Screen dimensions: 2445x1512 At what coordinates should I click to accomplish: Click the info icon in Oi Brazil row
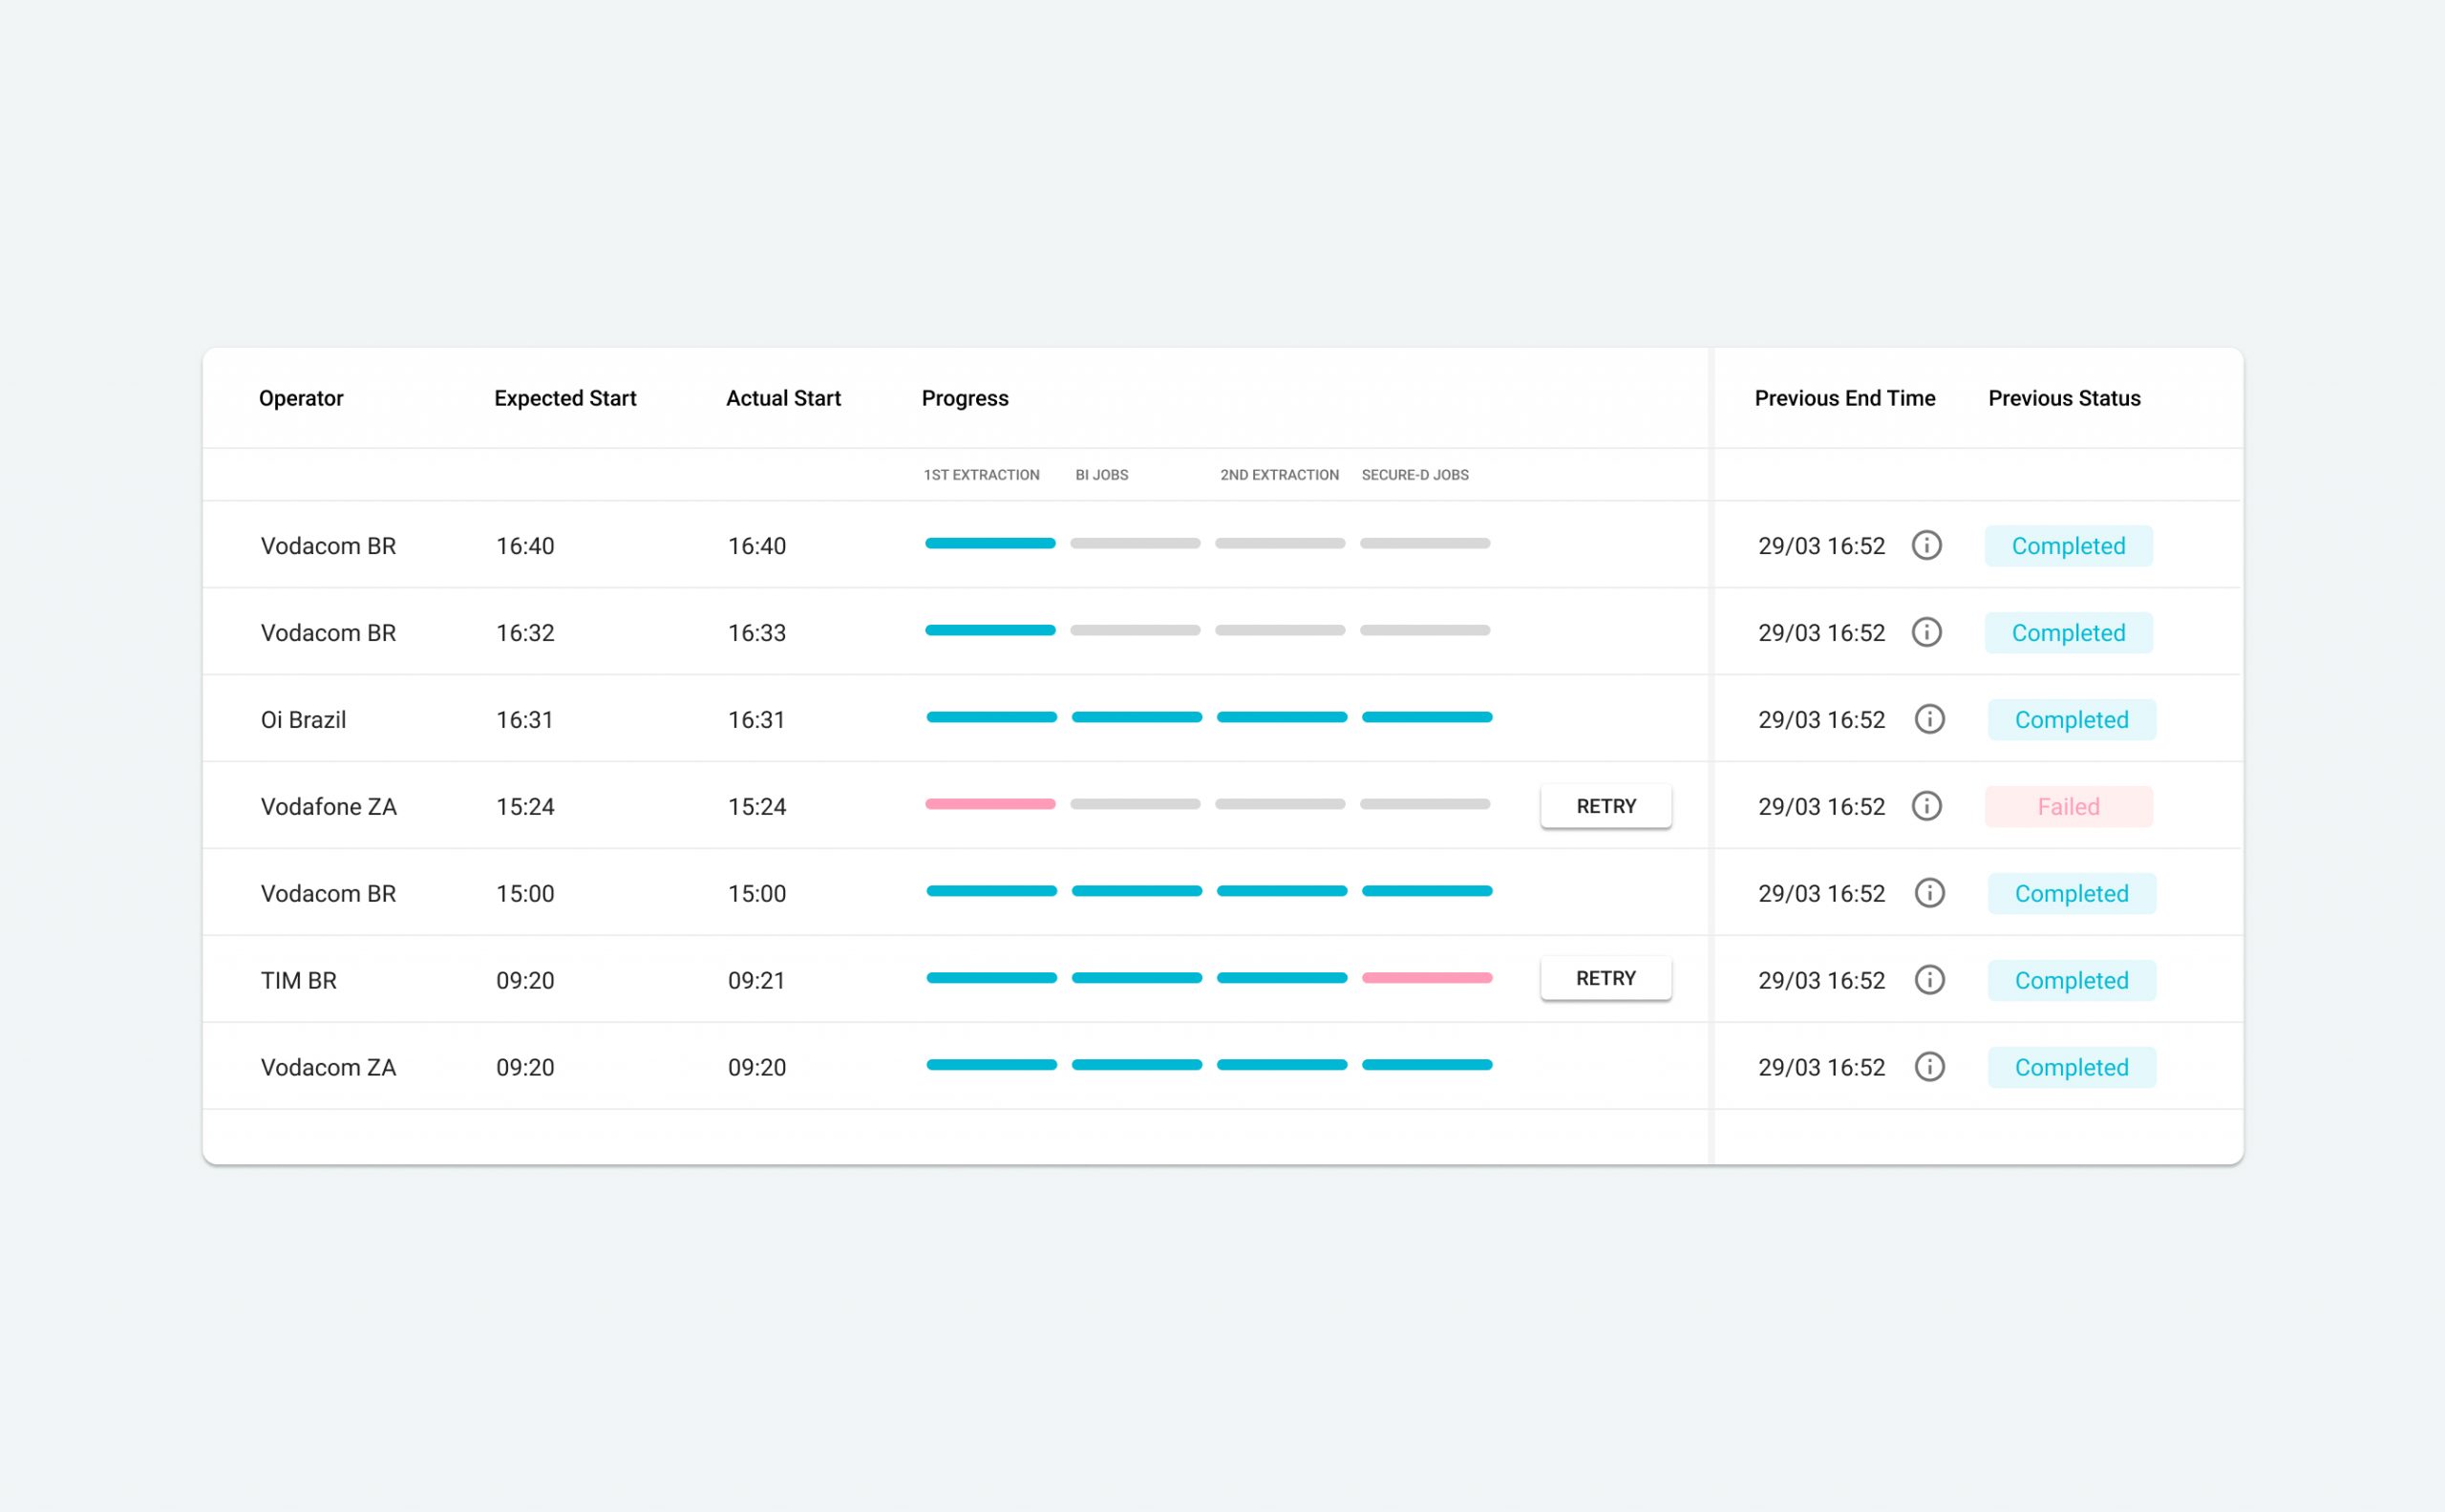point(1929,719)
